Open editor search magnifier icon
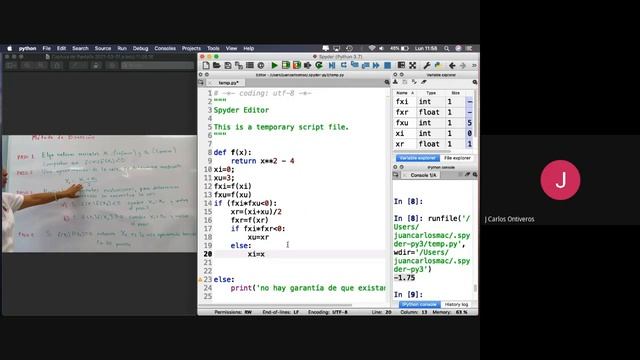 coord(387,82)
